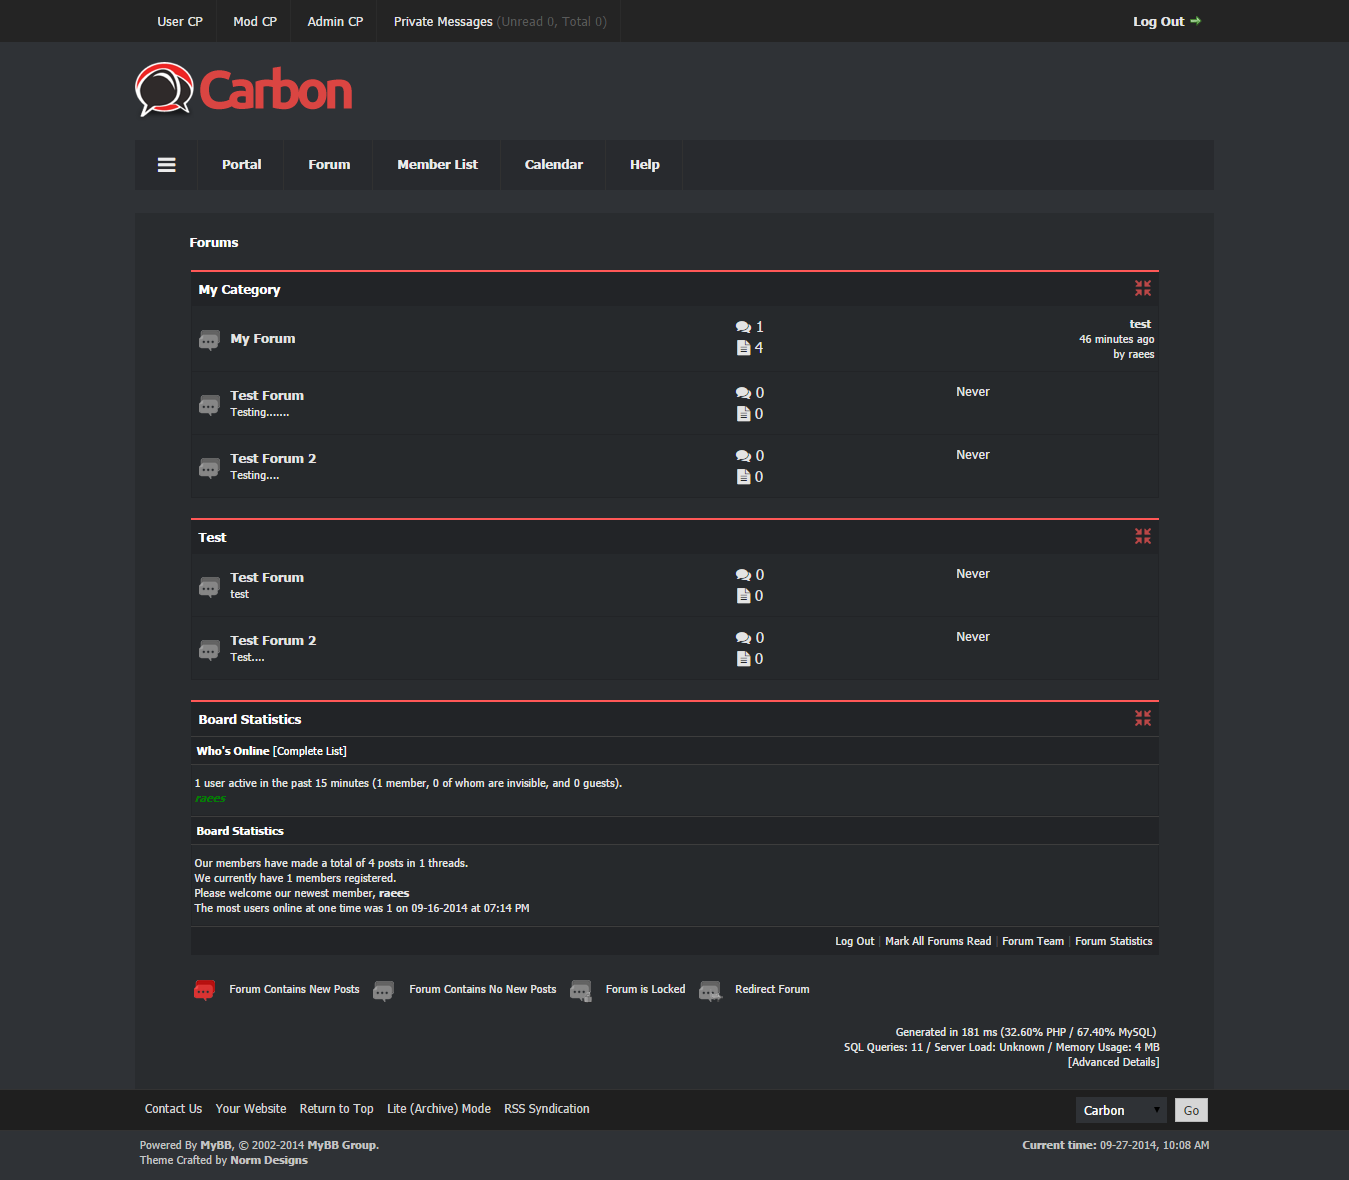Image resolution: width=1349 pixels, height=1180 pixels.
Task: Collapse the Board Statistics section
Action: click(x=1142, y=718)
